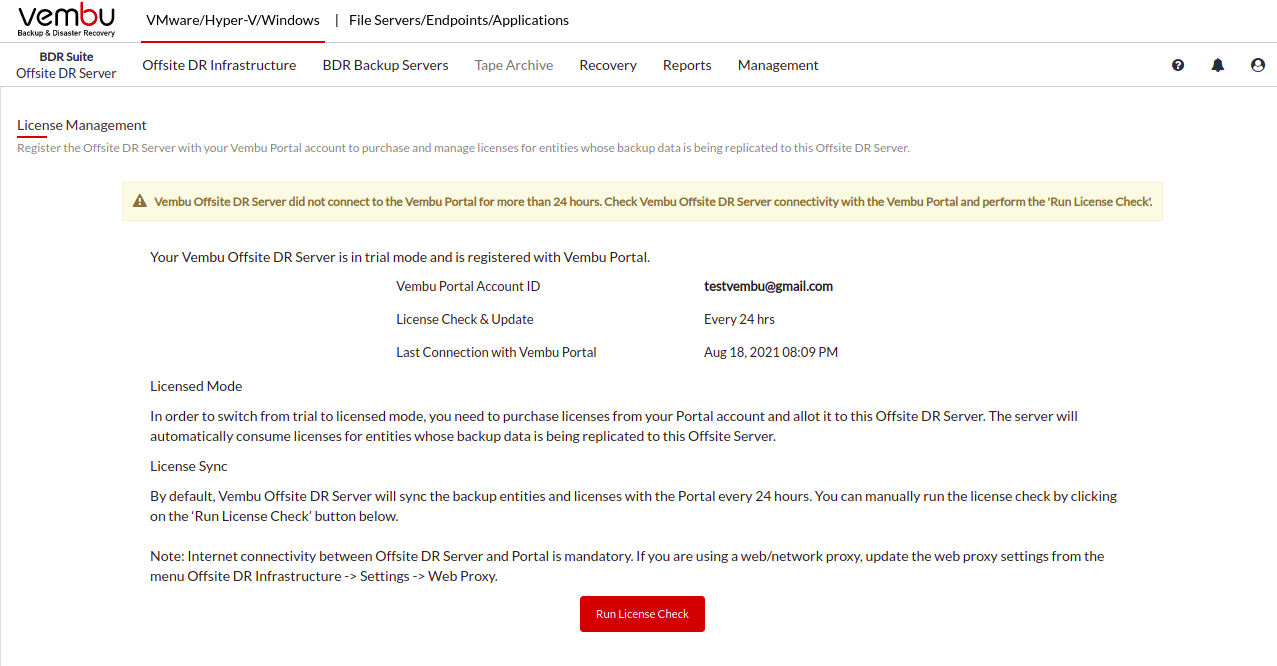The image size is (1277, 666).
Task: Open the Reports menu
Action: click(687, 65)
